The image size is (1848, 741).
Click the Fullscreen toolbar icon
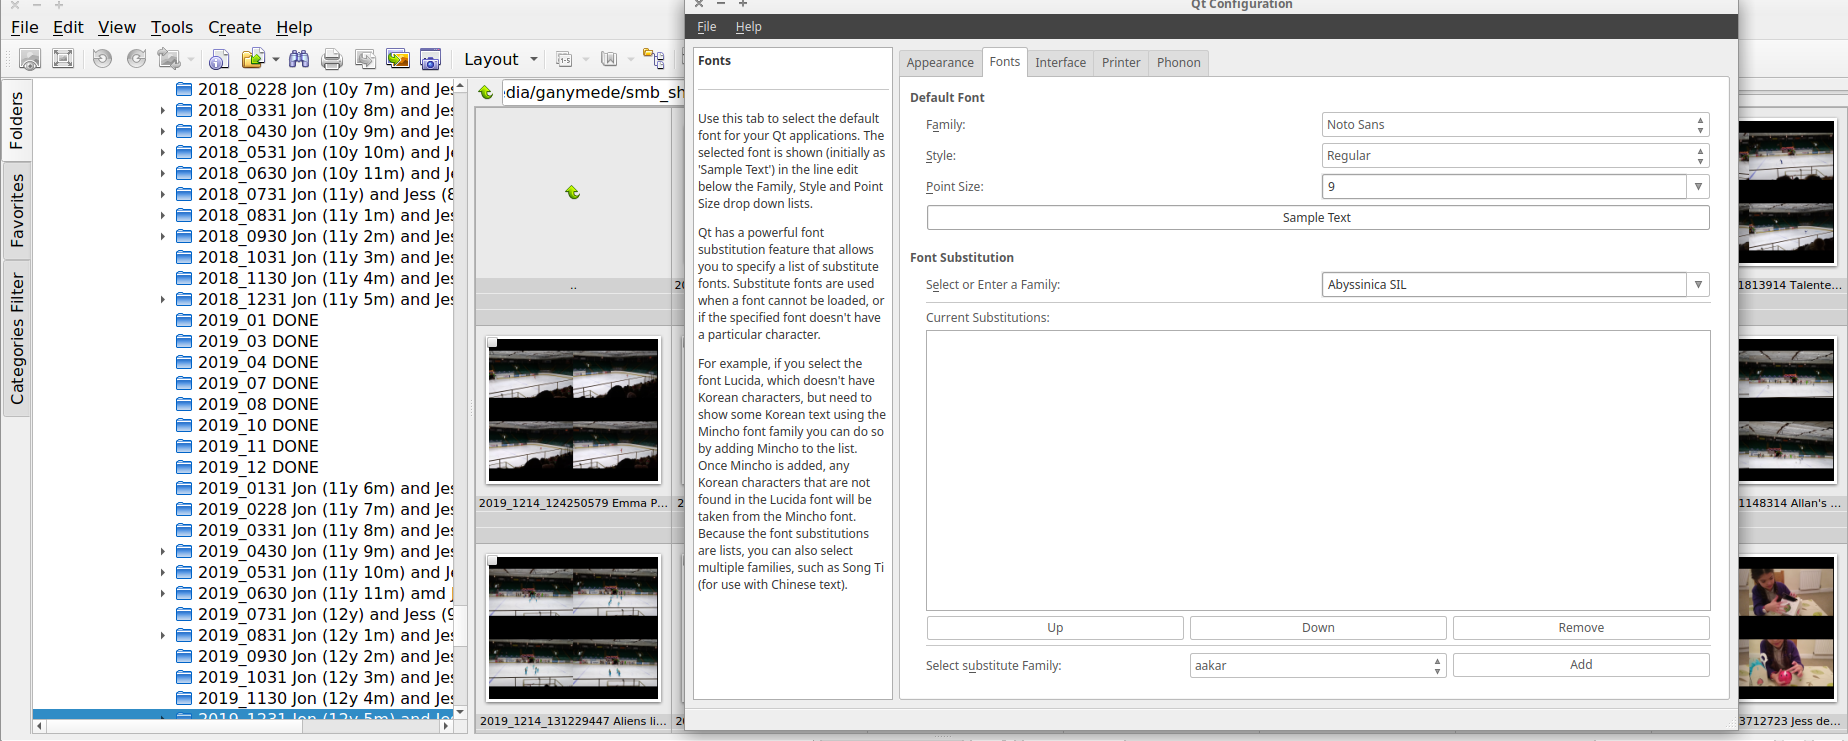point(63,59)
